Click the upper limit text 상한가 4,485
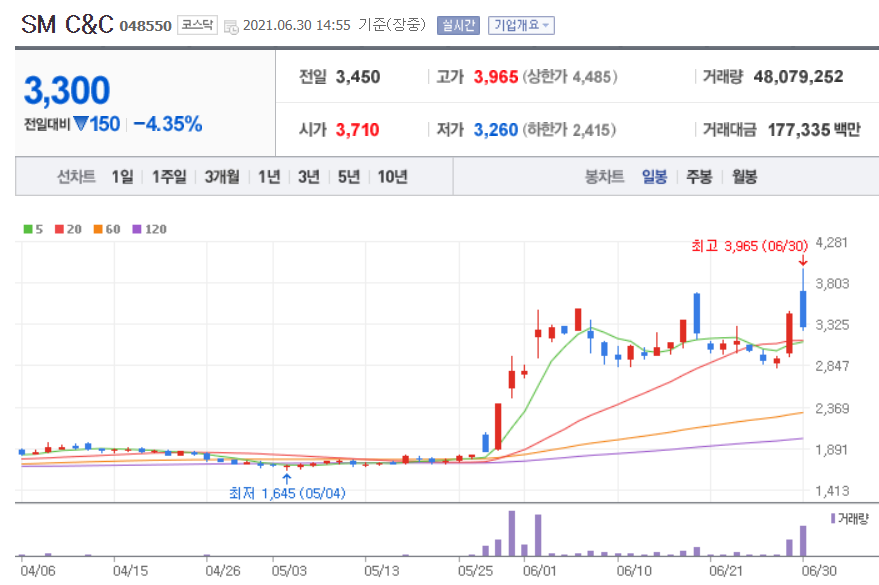Image resolution: width=879 pixels, height=585 pixels. [x=570, y=77]
